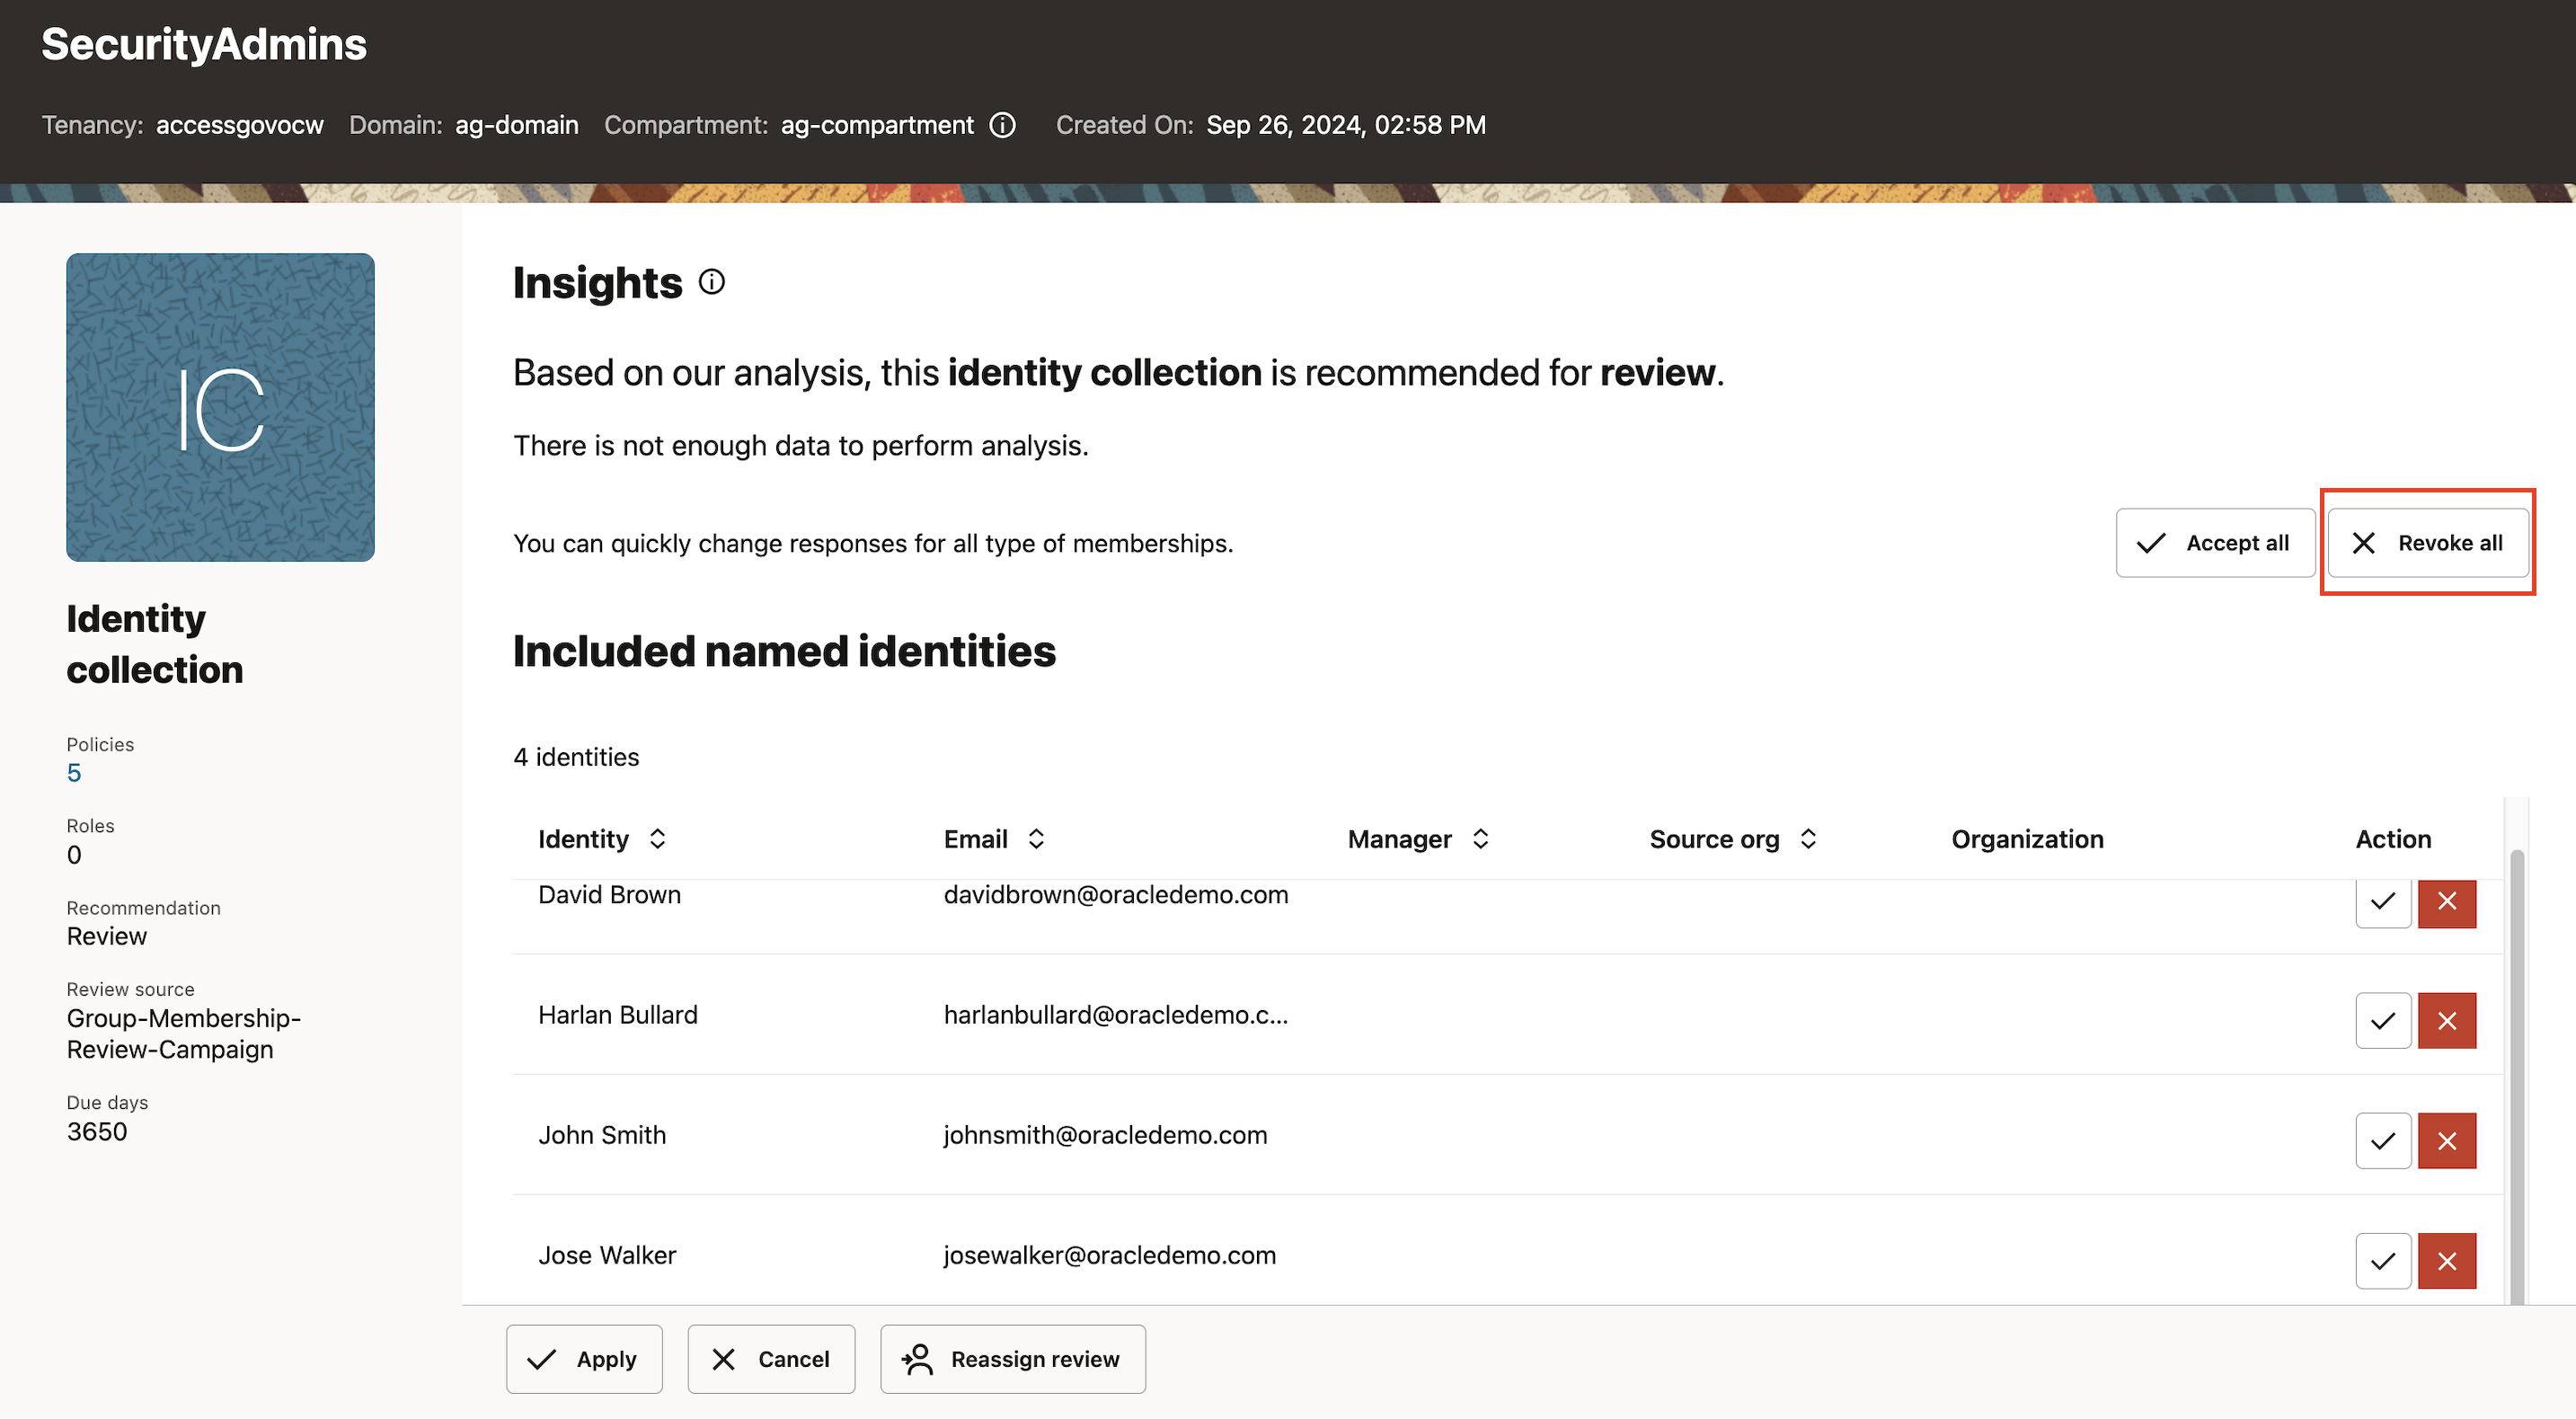Open the 5 Policies link
2576x1419 pixels.
(74, 772)
